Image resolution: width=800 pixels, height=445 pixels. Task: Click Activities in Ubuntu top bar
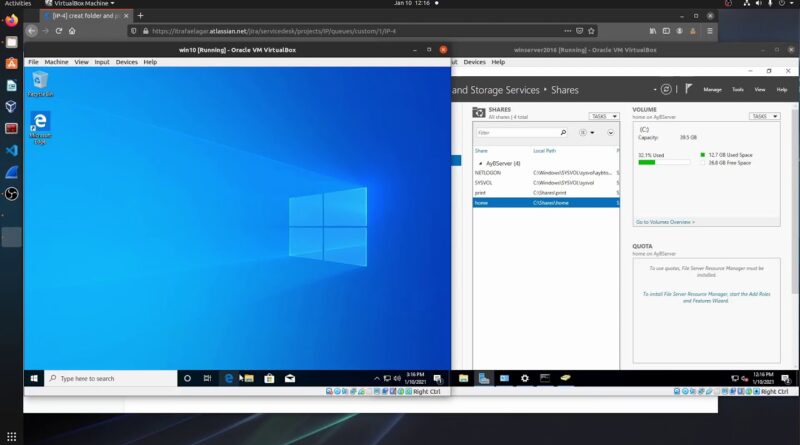coord(17,4)
